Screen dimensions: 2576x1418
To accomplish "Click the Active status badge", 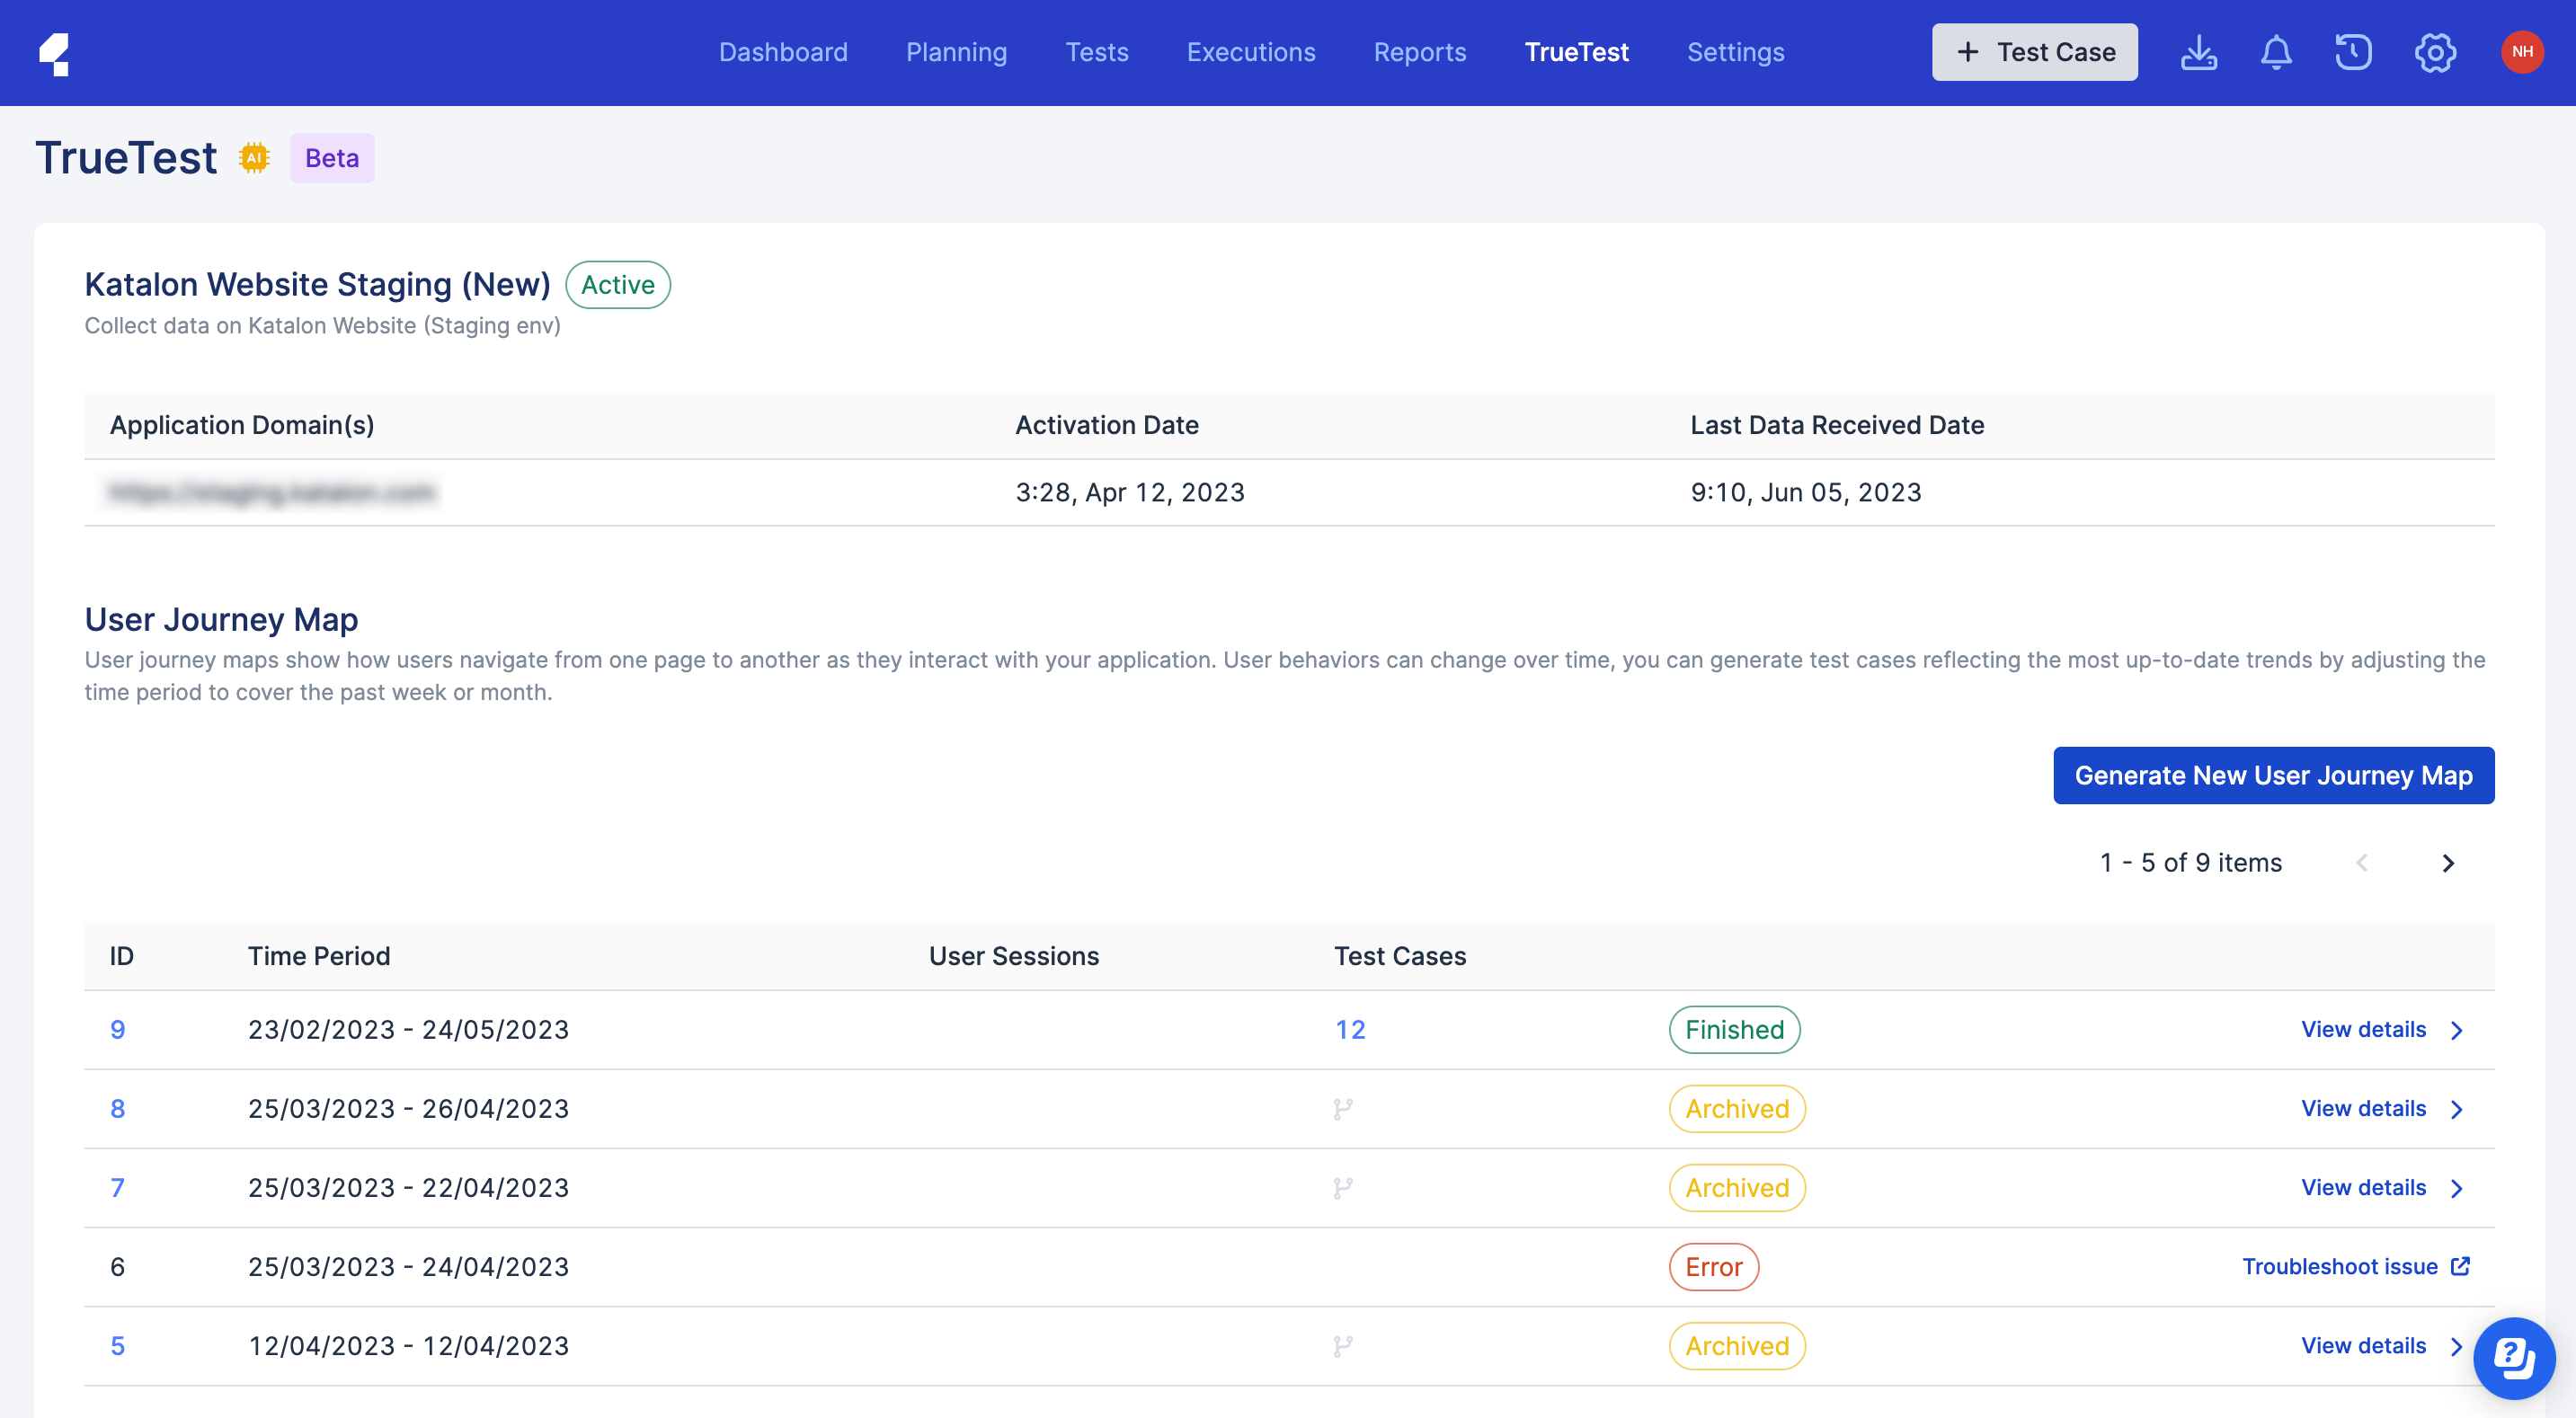I will pos(618,285).
